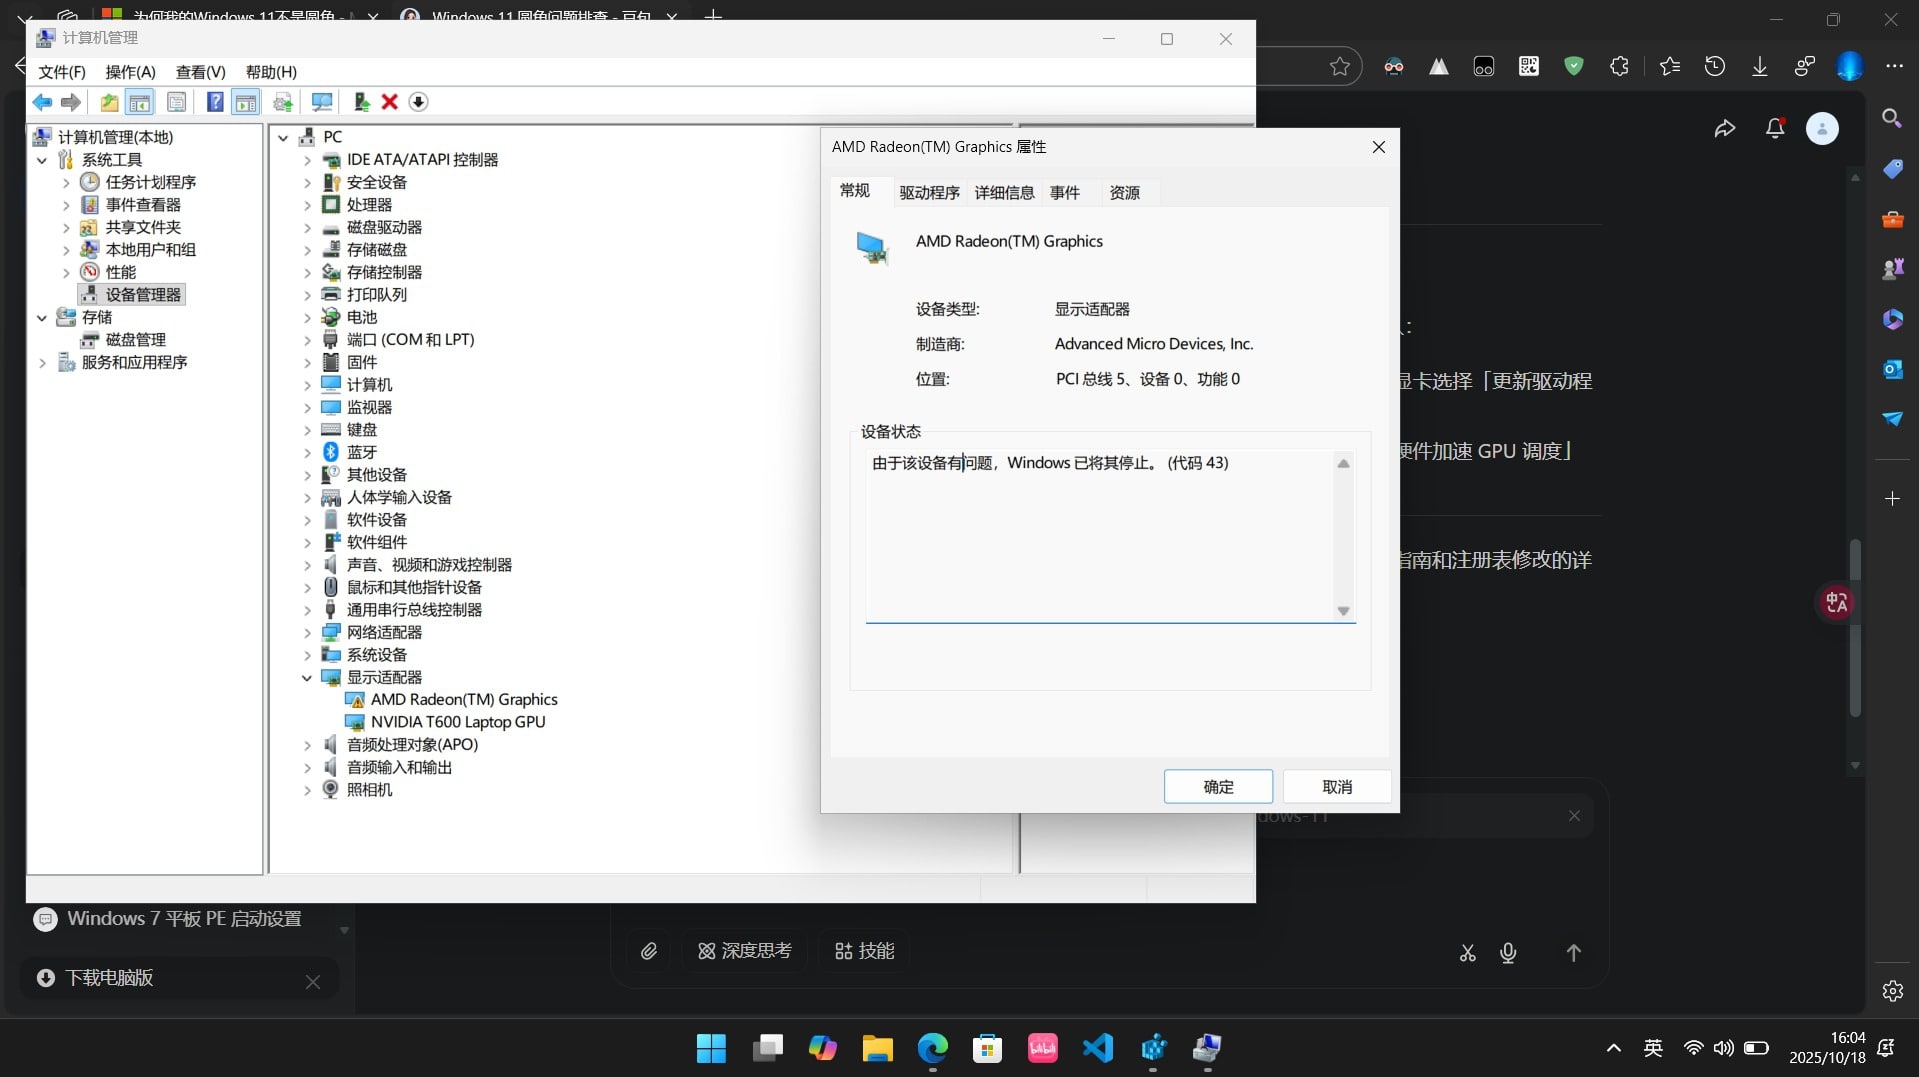Click the browser favorites star icon
Image resolution: width=1919 pixels, height=1077 pixels.
[x=1340, y=67]
